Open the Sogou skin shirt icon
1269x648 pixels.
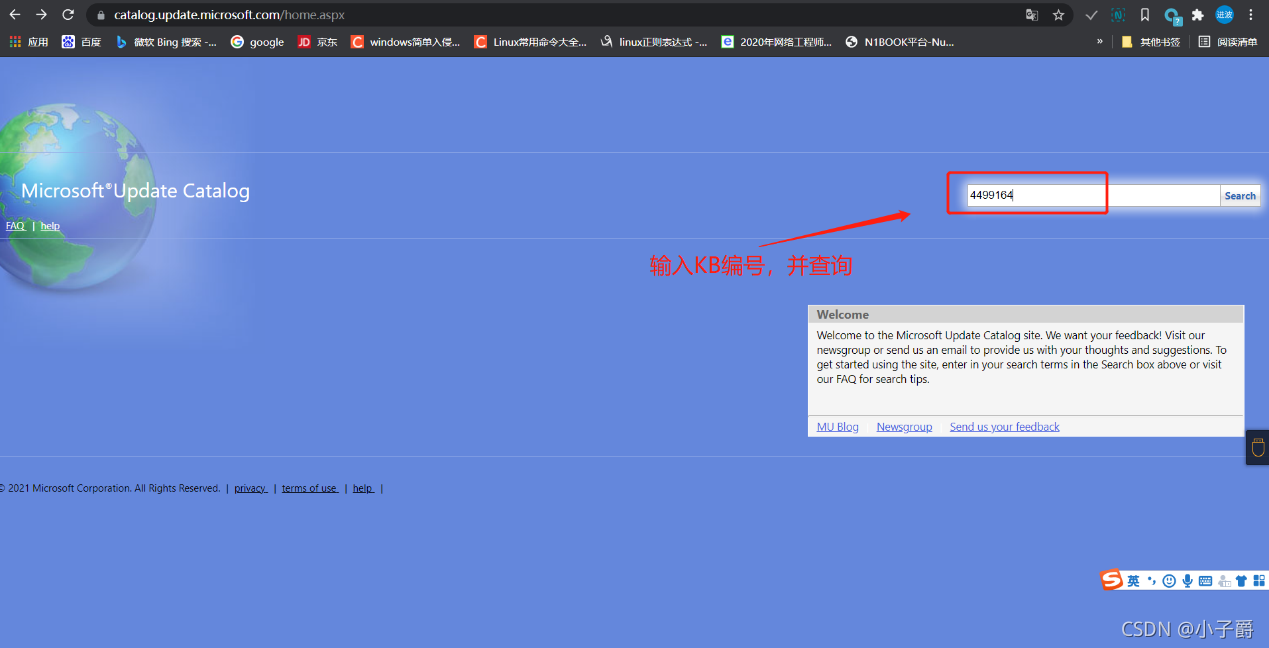pyautogui.click(x=1241, y=581)
